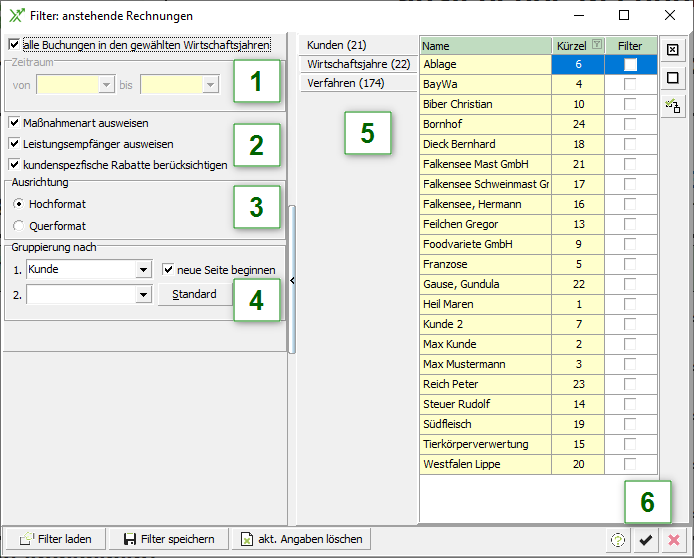Open the 'bis' date dropdown
The width and height of the screenshot is (694, 558).
pyautogui.click(x=210, y=86)
